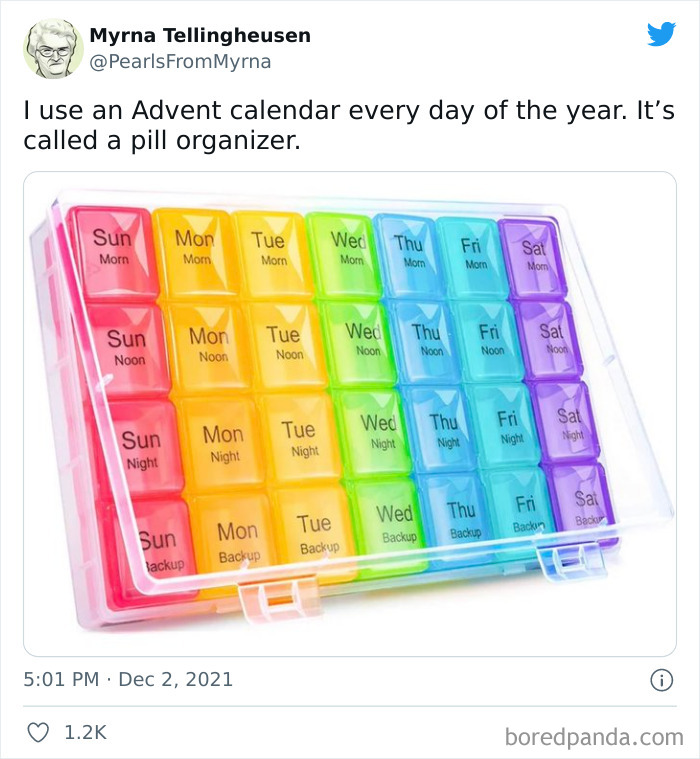700x759 pixels.
Task: Click the orange Mon Noon compartment
Action: (x=209, y=343)
